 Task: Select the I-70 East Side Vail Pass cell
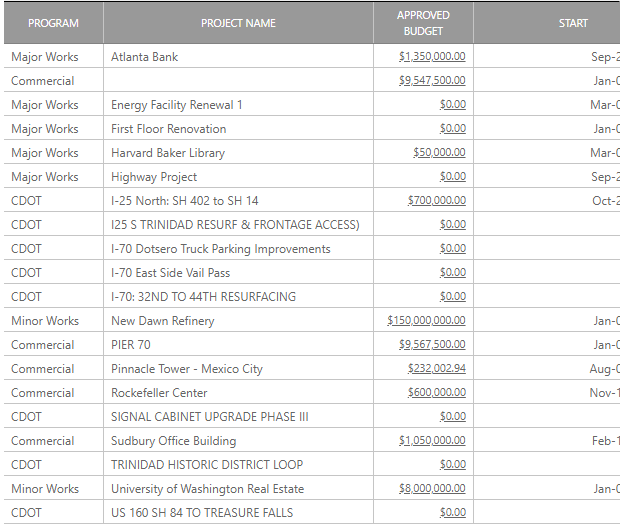point(238,272)
